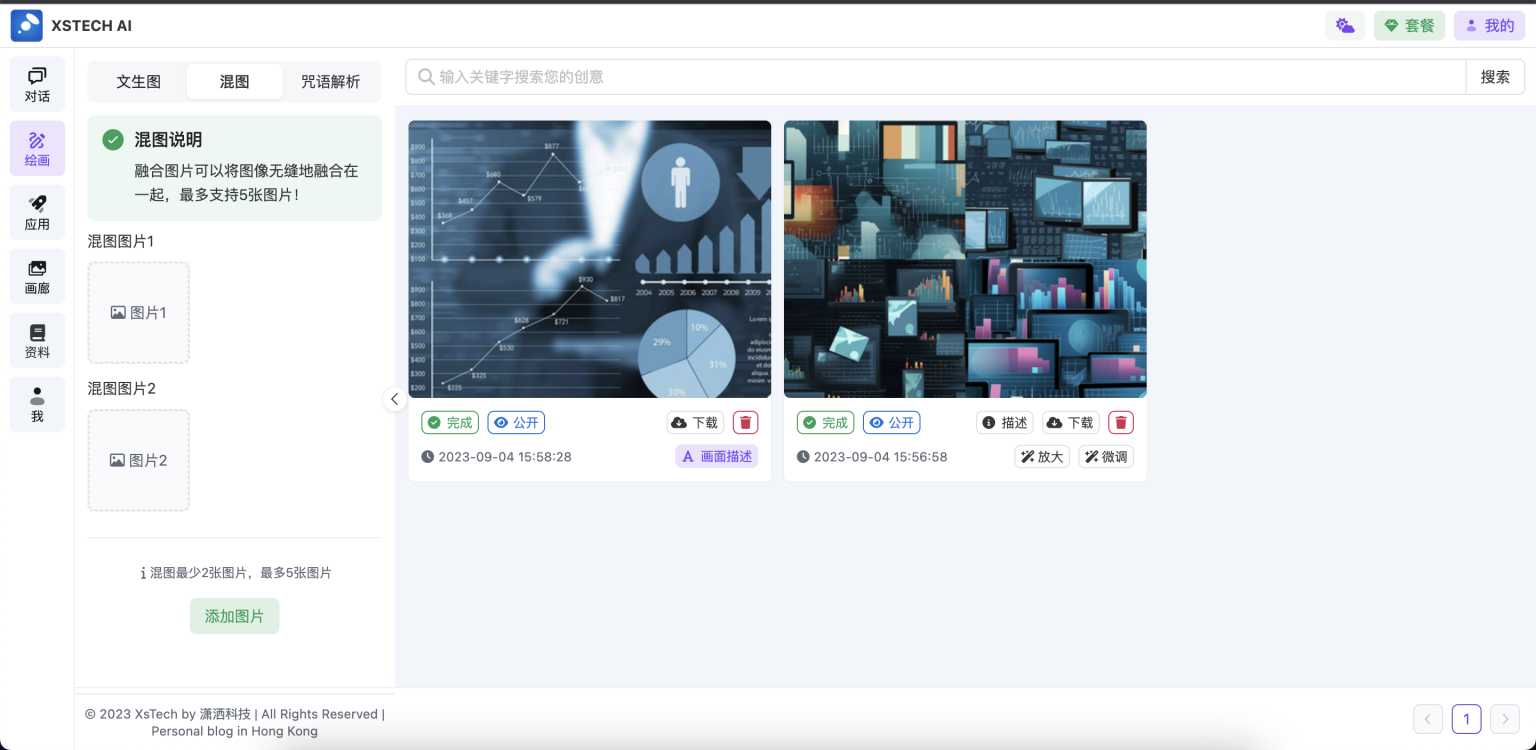Delete the first artwork using the trash icon
This screenshot has width=1536, height=750.
(744, 422)
